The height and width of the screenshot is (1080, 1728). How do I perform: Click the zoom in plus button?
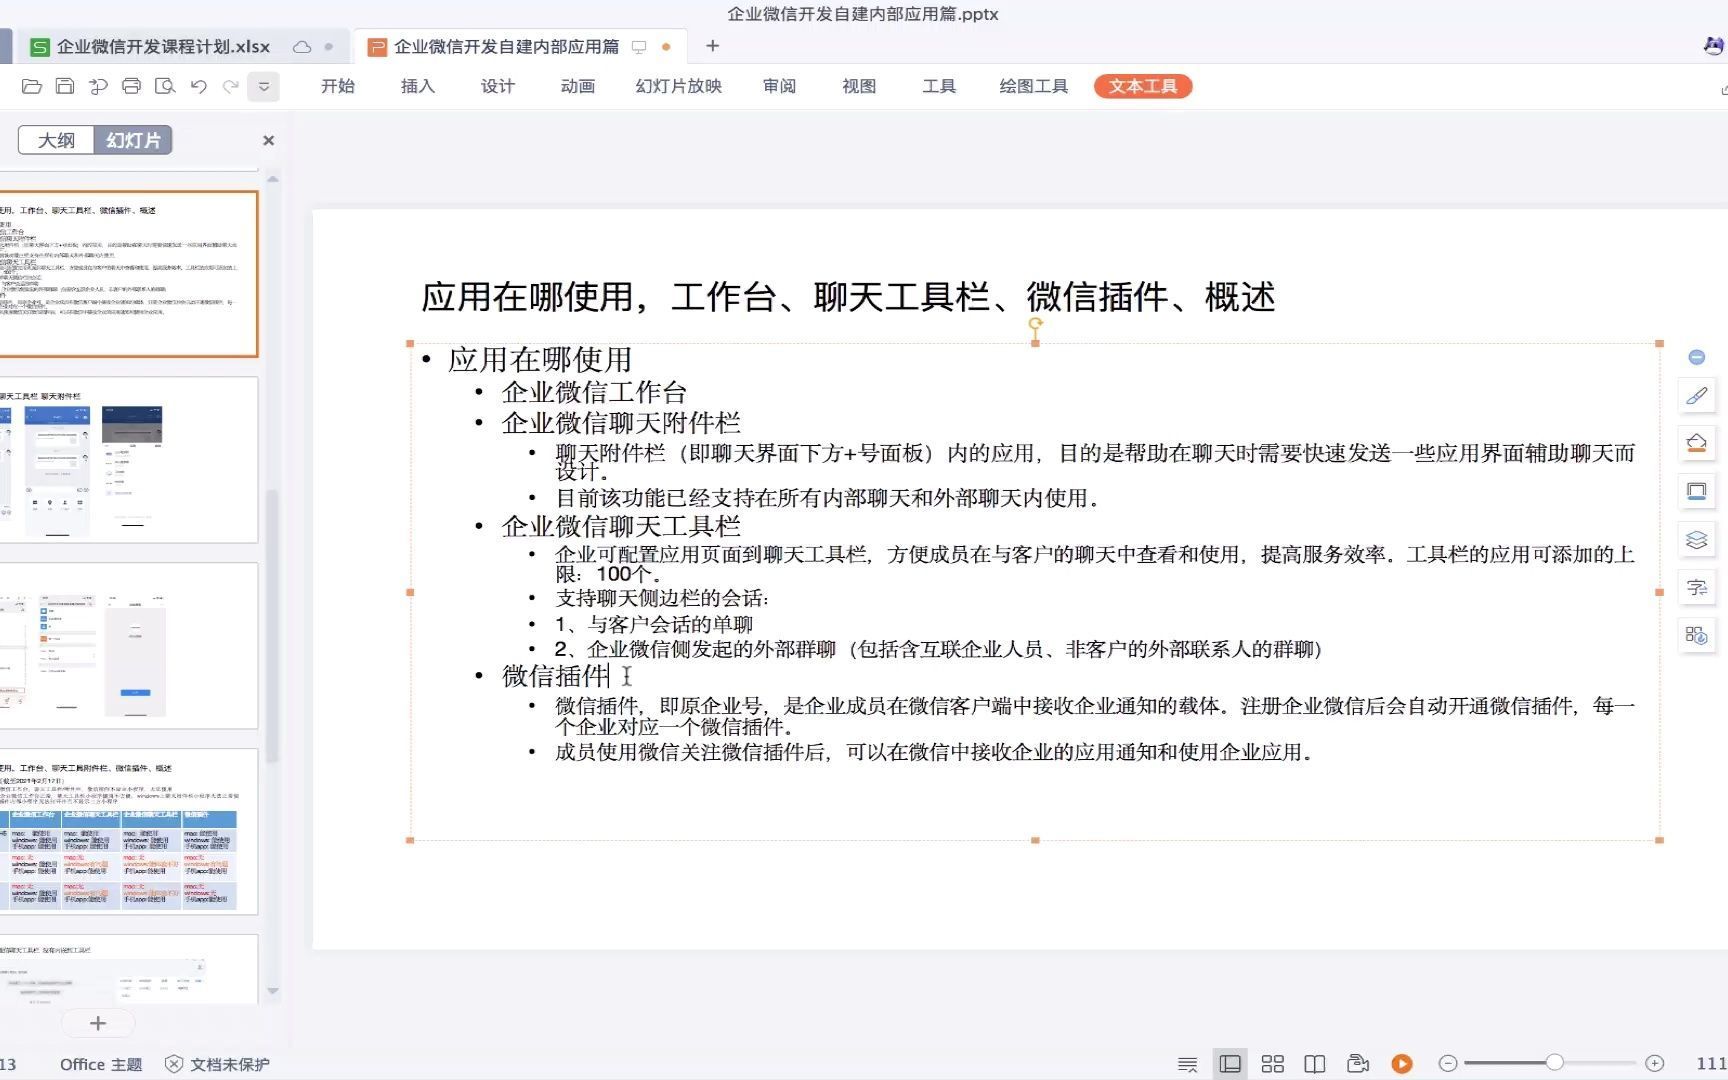tap(1655, 1063)
